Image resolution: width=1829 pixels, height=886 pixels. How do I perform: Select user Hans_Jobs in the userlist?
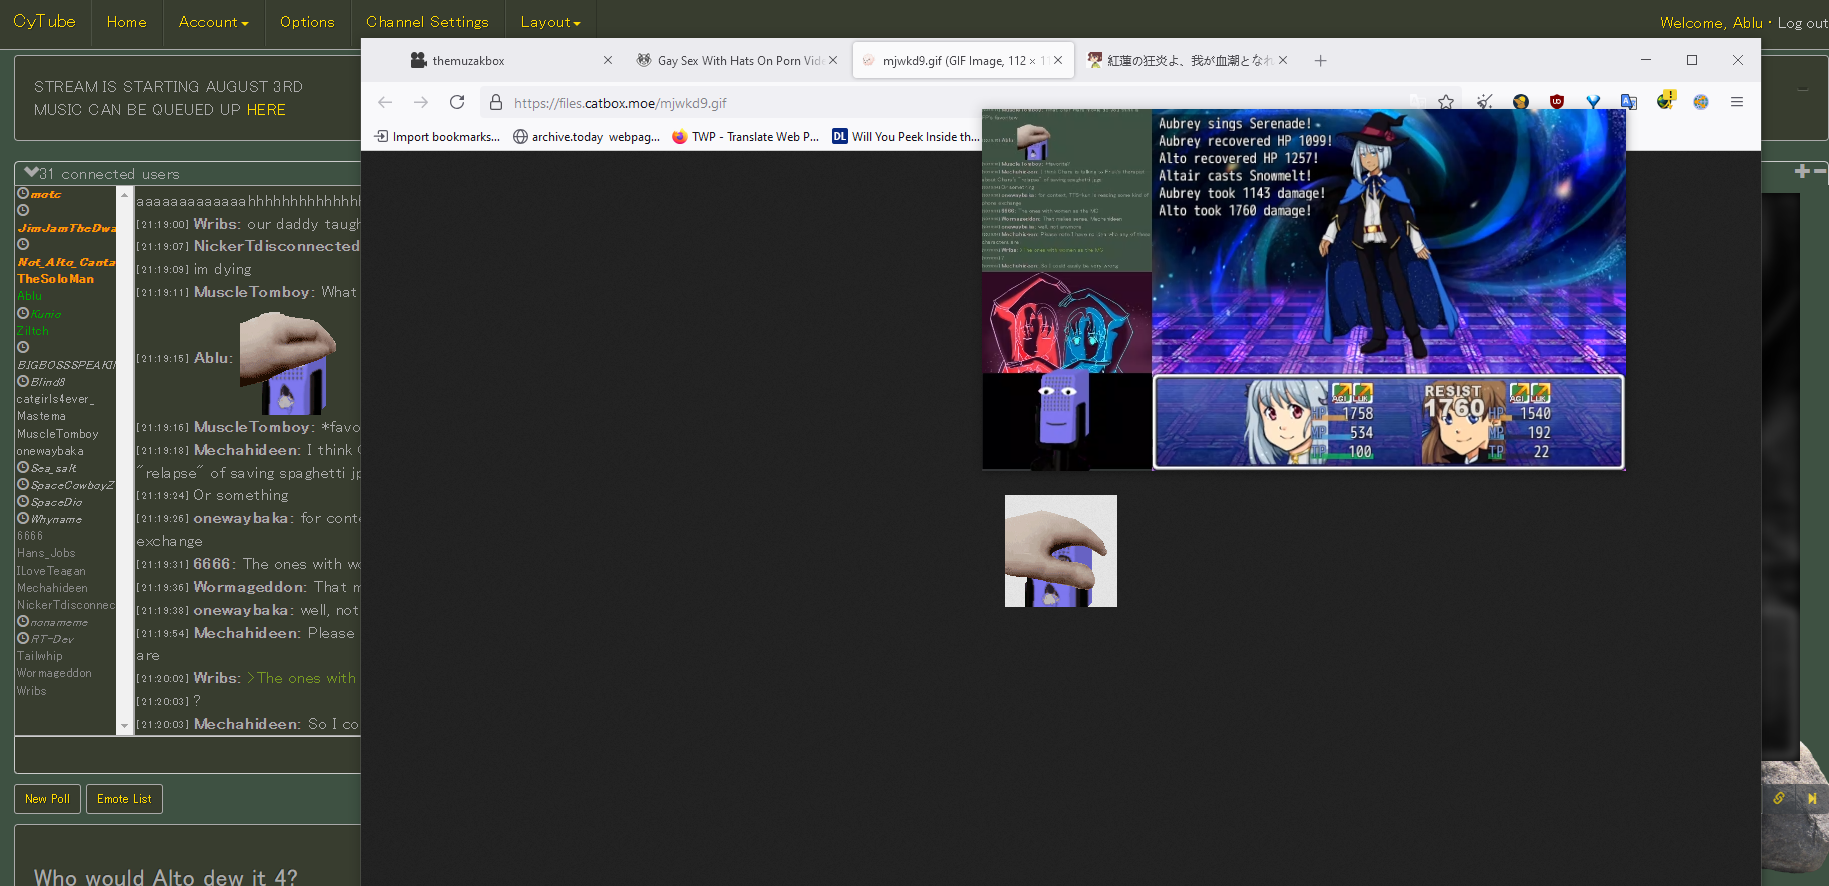(46, 553)
